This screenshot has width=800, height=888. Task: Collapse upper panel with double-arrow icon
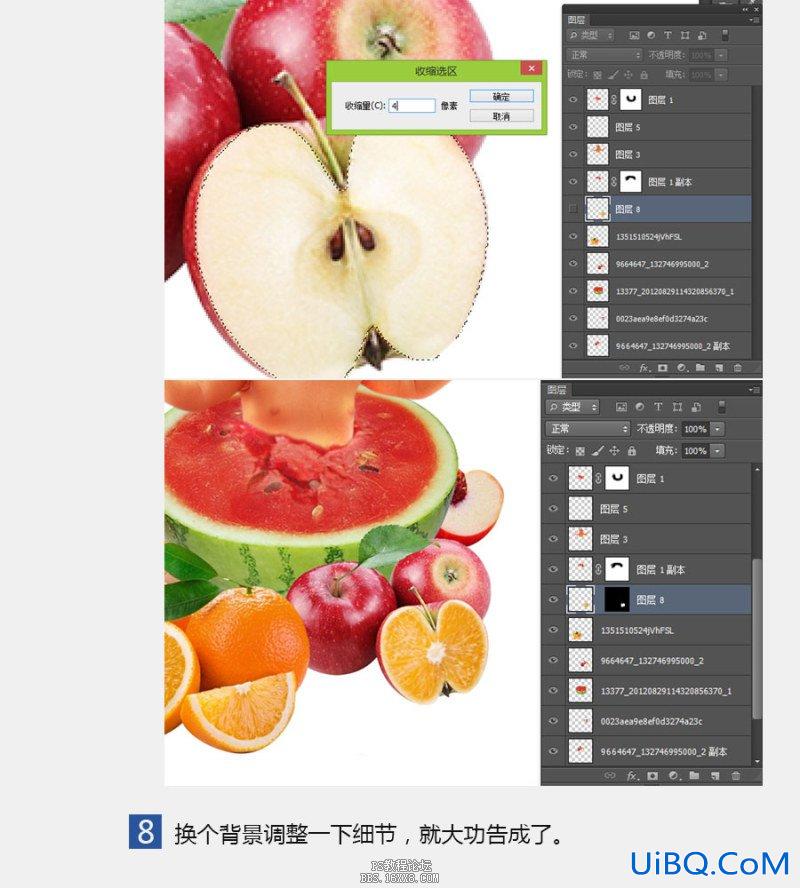tap(745, 10)
